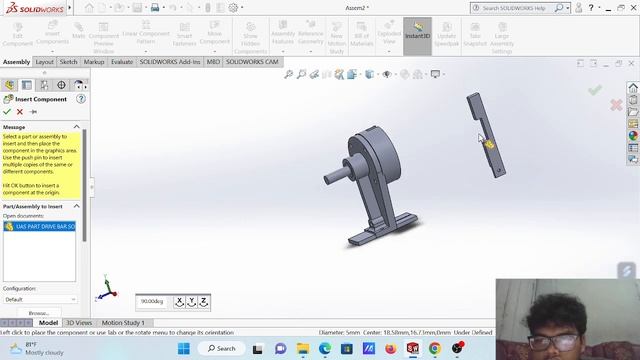Open Options gear dropdown arrow
This screenshot has width=640, height=360.
(242, 7)
